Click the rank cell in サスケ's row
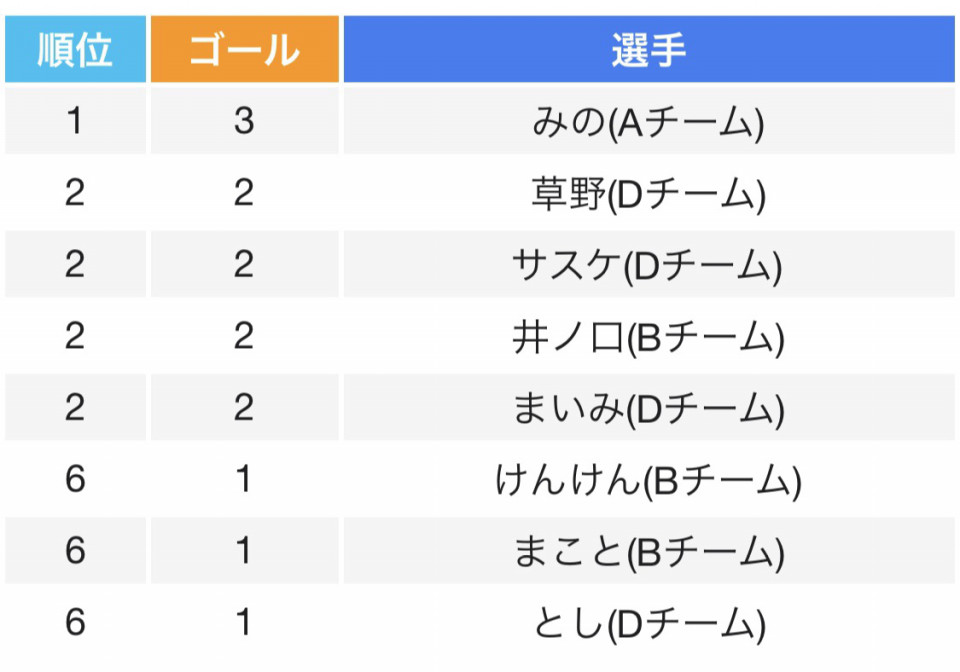 75,266
